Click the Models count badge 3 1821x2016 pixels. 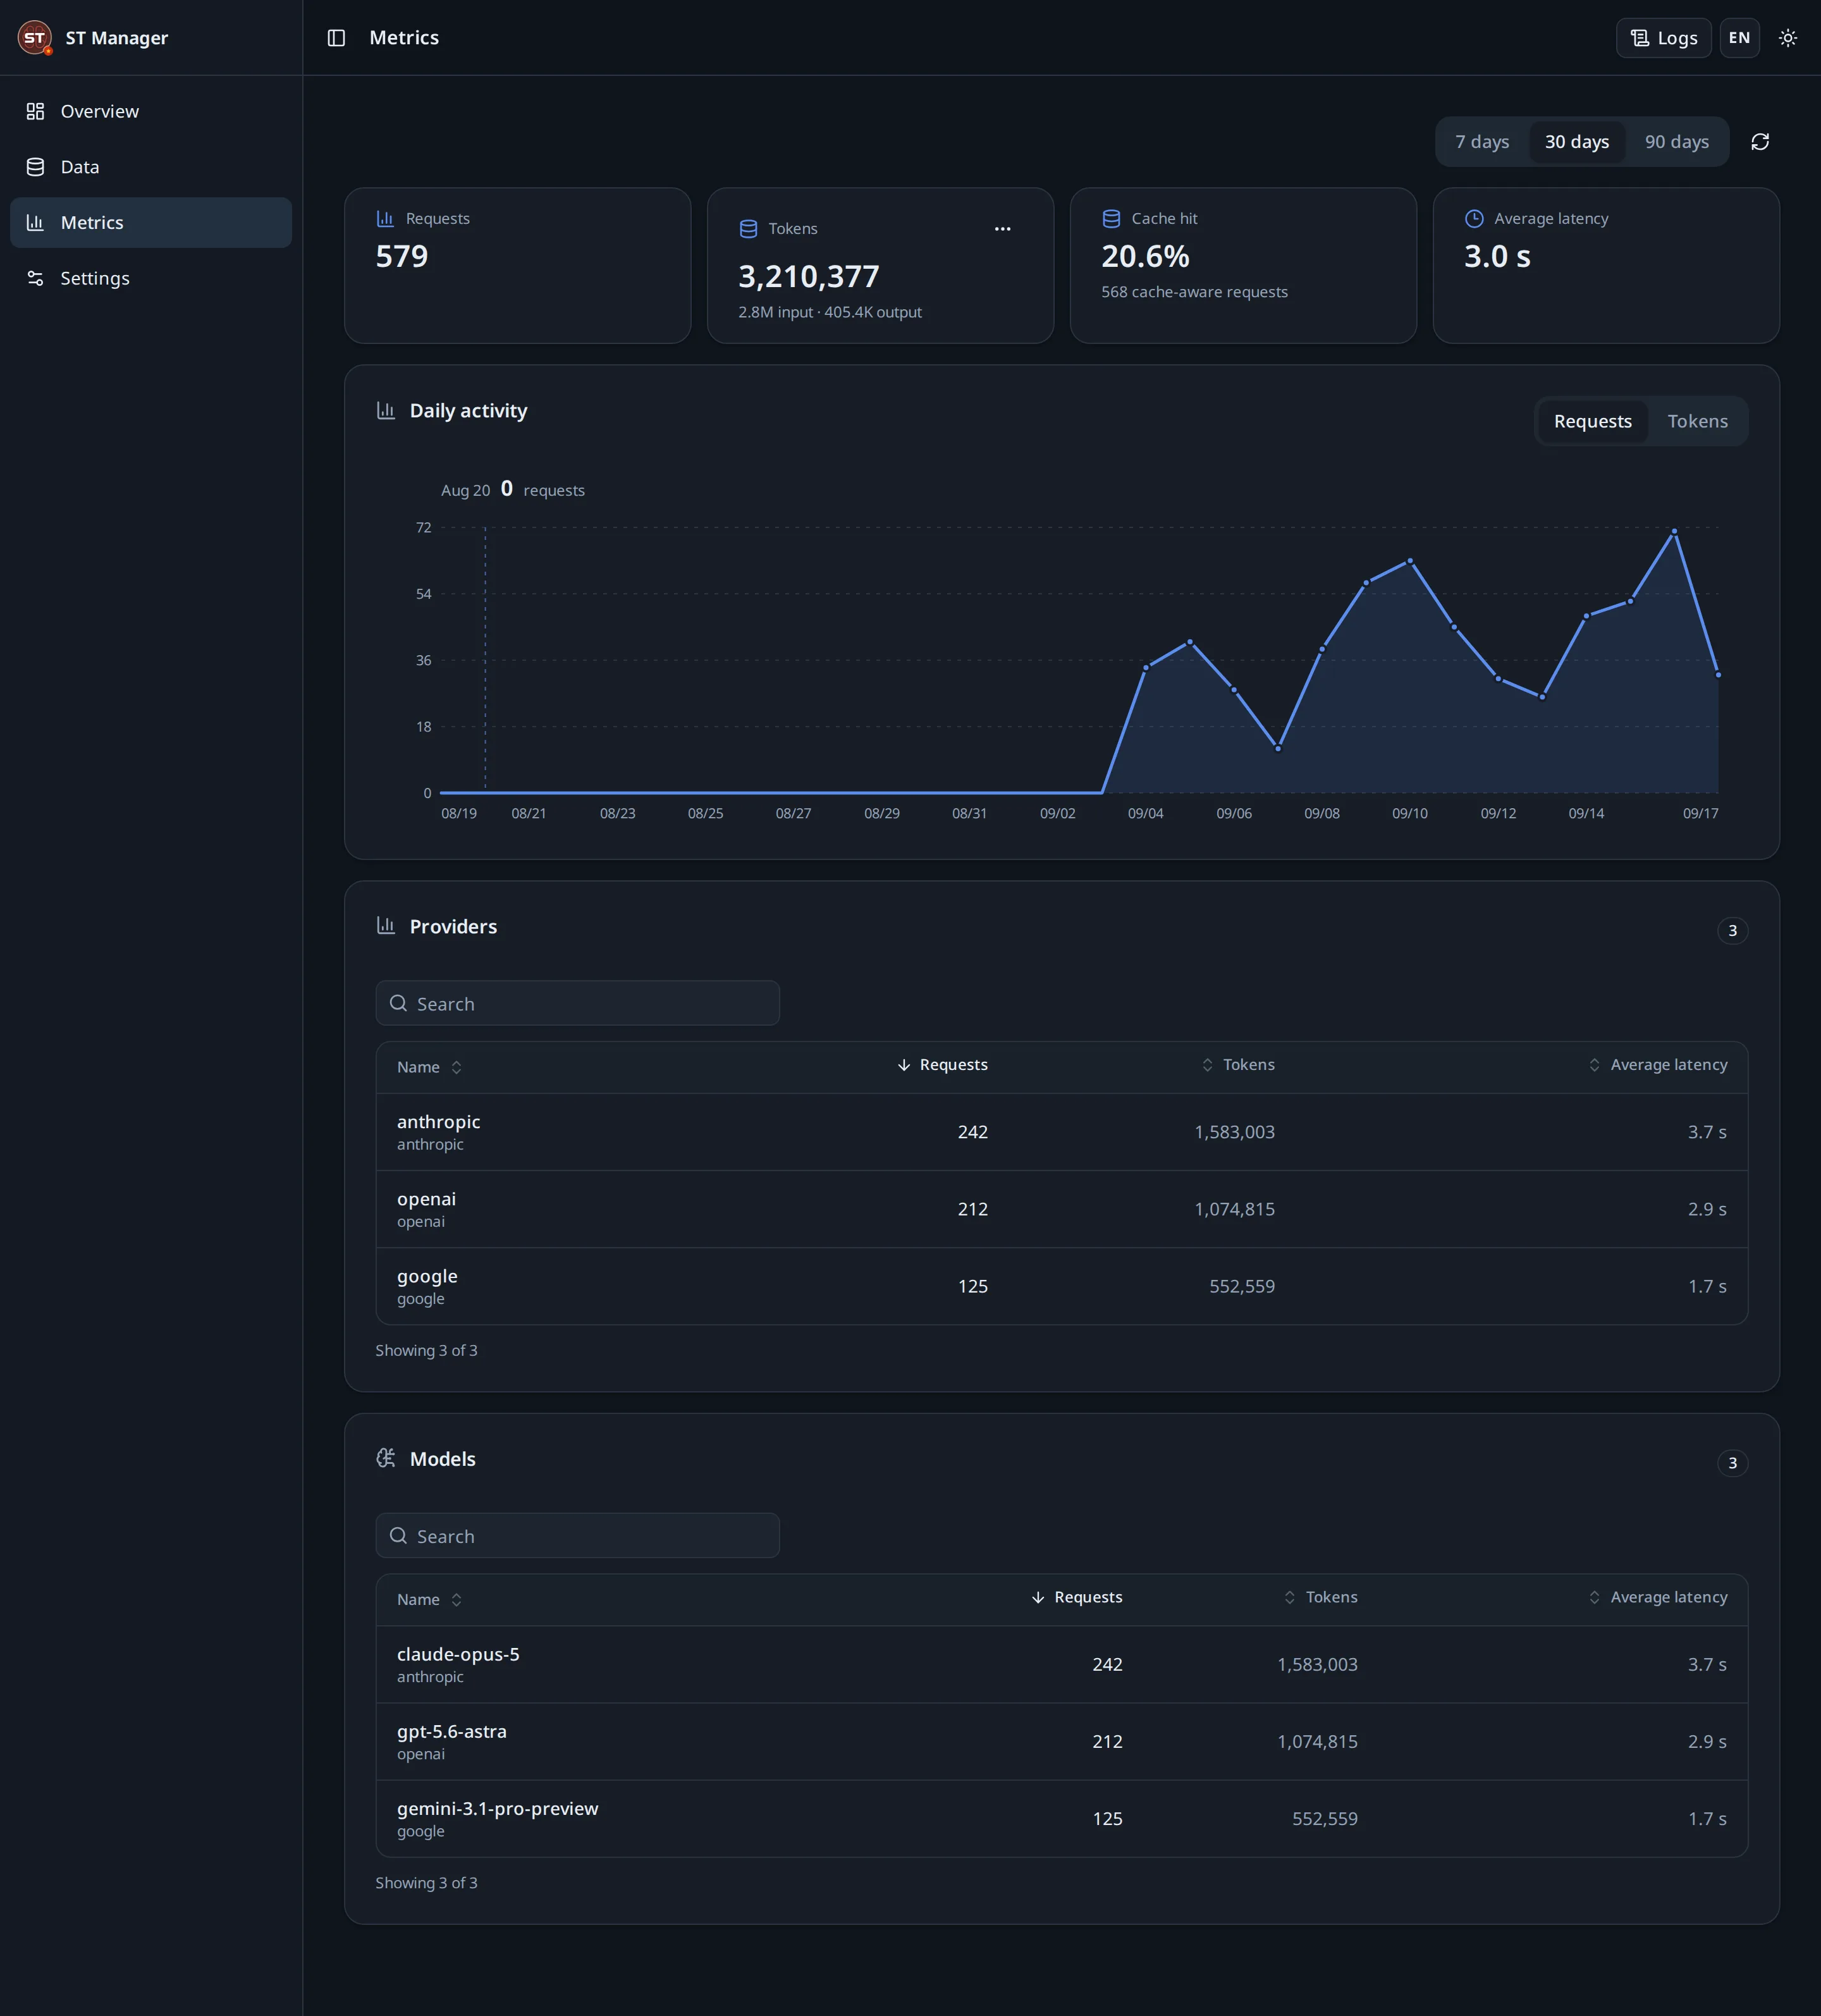[1732, 1462]
